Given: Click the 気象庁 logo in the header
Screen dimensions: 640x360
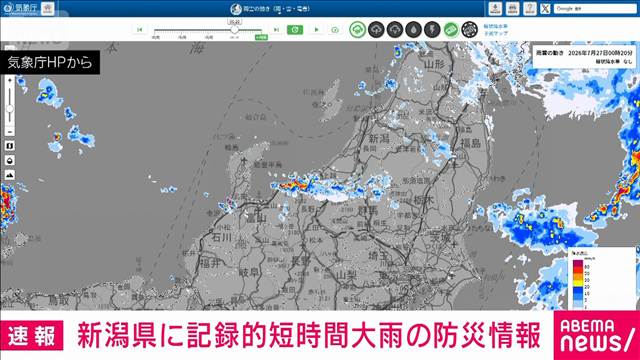Looking at the screenshot, I should pos(20,8).
